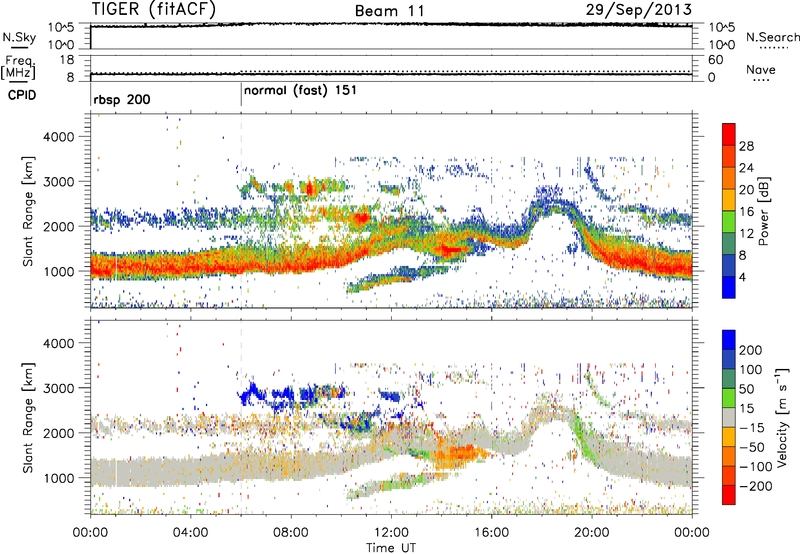Screen dimensions: 800x554
Task: Click the red power hotspot near 2800 km
Action: click(x=310, y=189)
